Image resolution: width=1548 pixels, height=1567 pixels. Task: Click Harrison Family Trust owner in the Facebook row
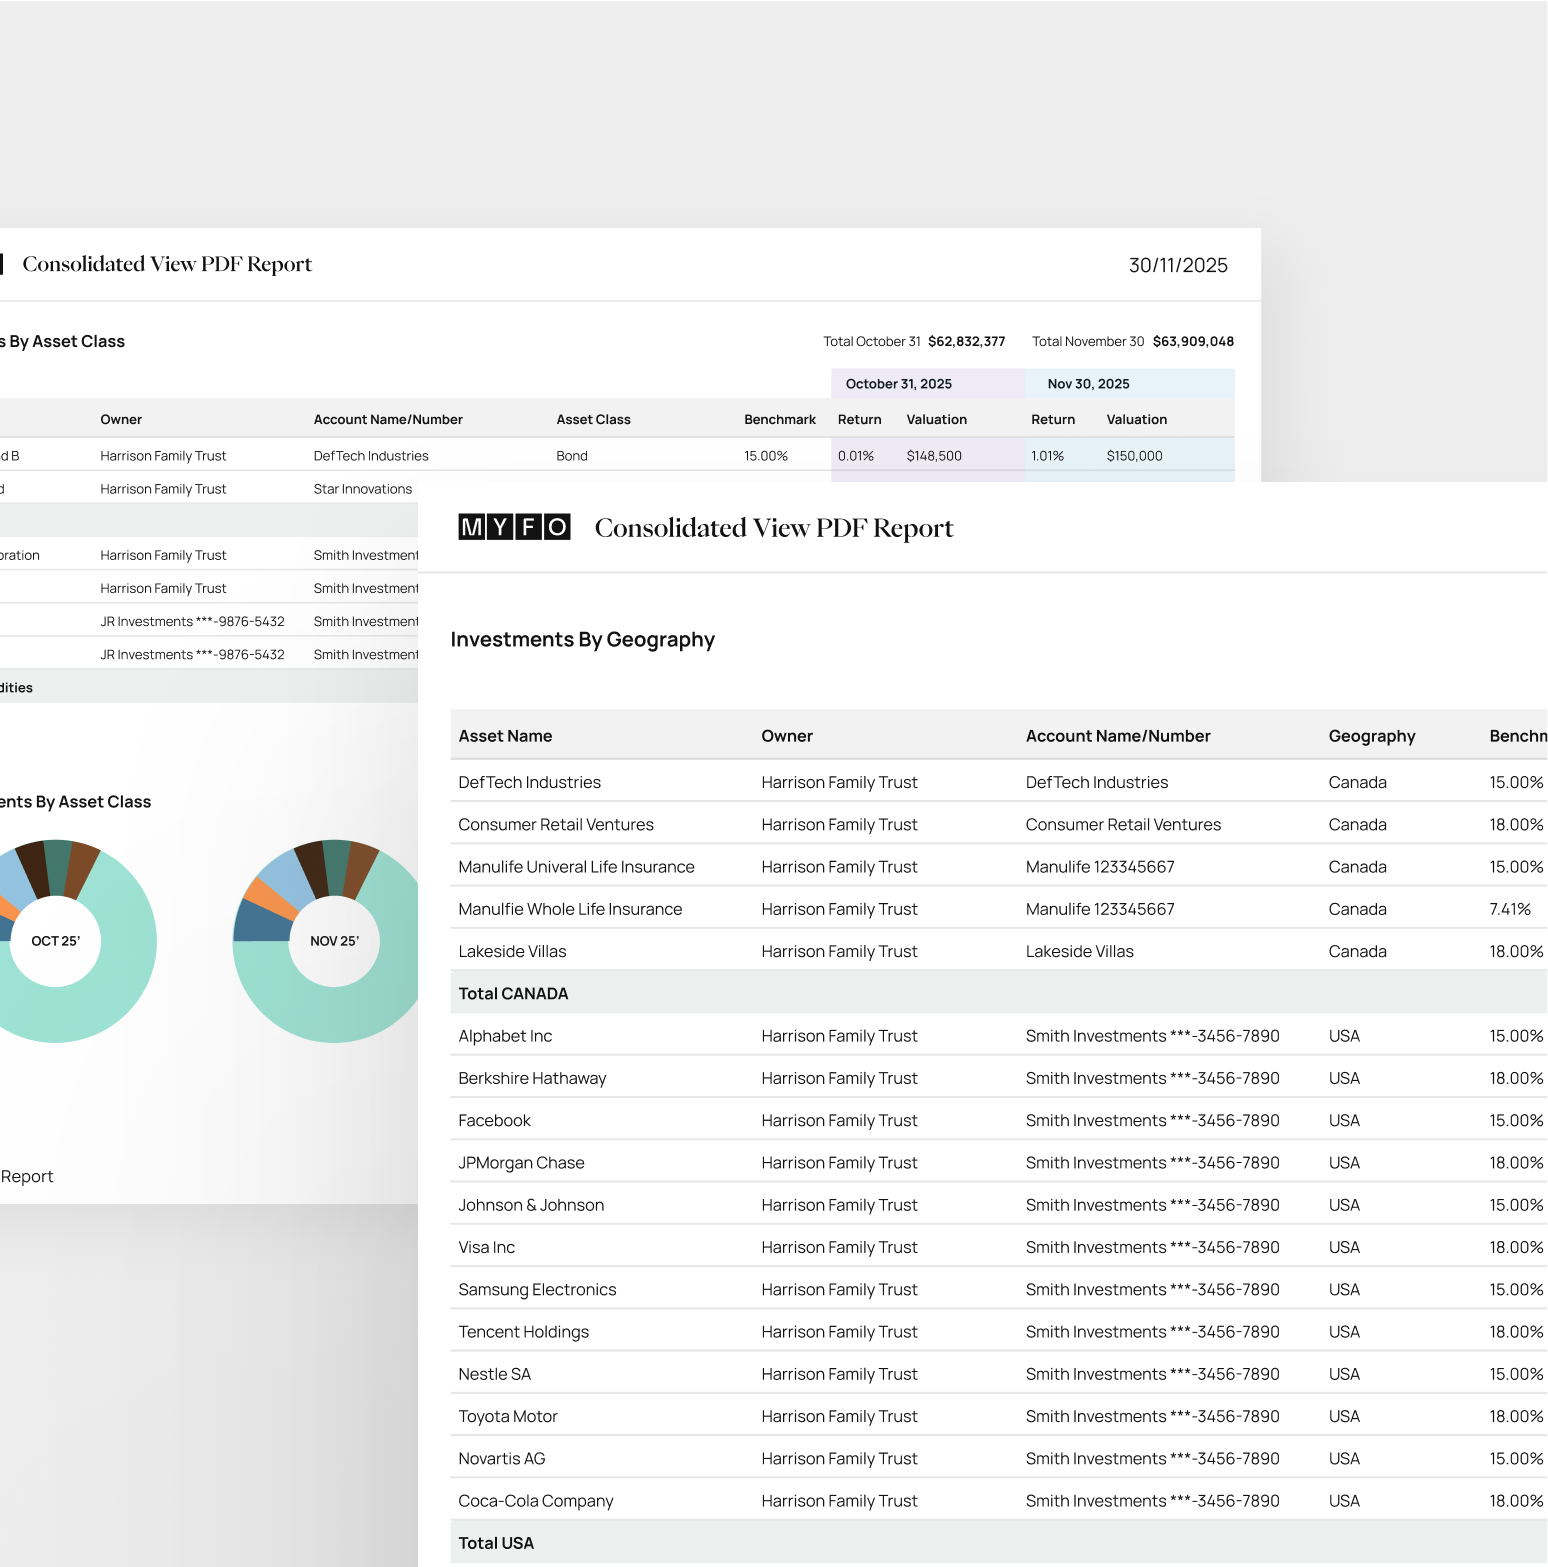pyautogui.click(x=839, y=1120)
